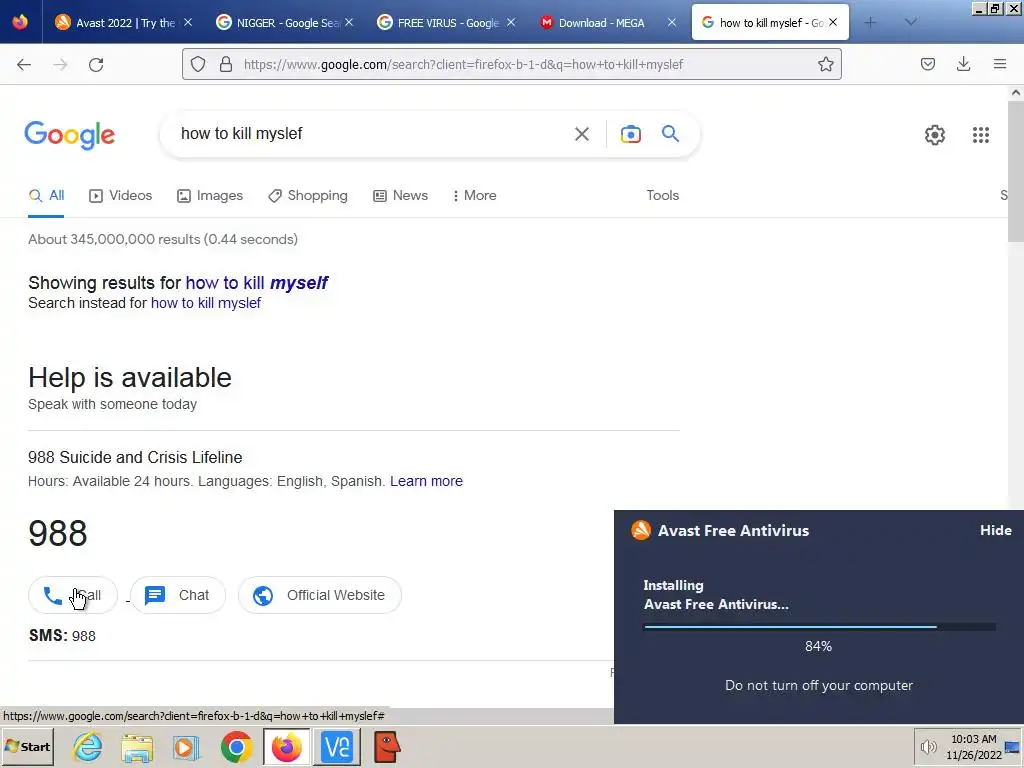1024x768 pixels.
Task: Open Google Chrome from the taskbar
Action: click(x=236, y=746)
